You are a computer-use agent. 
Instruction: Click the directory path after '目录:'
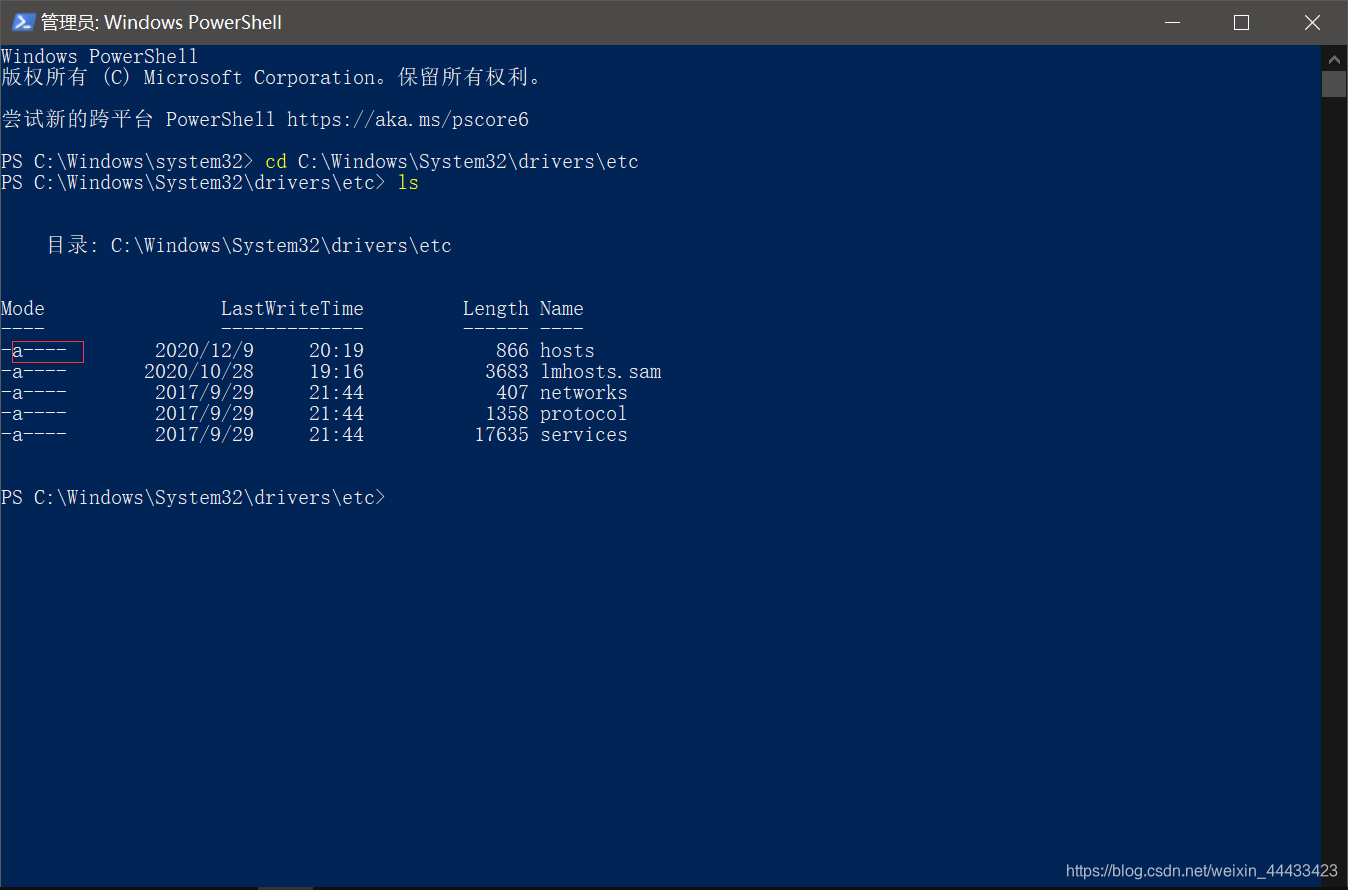[281, 246]
